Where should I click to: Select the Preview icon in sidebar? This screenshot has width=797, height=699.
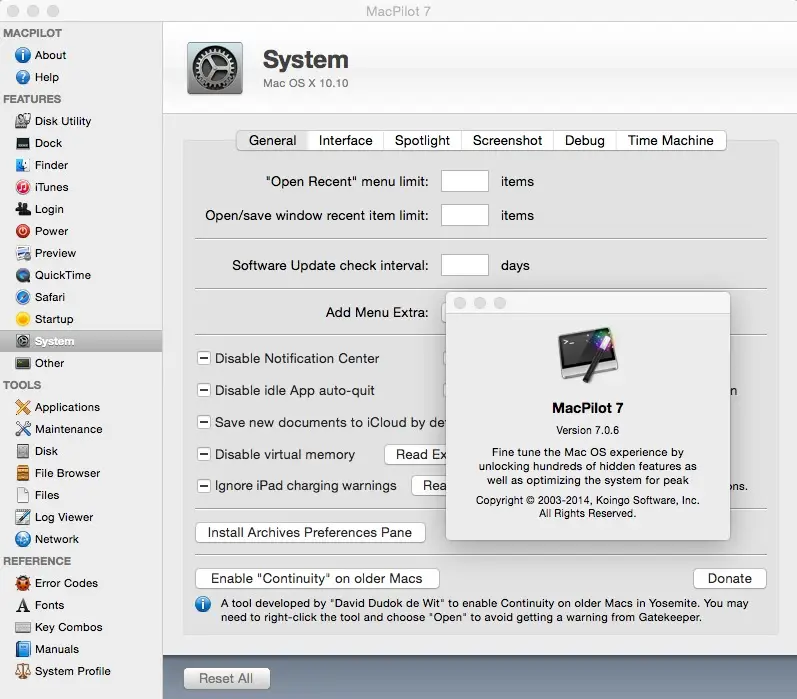(x=22, y=253)
